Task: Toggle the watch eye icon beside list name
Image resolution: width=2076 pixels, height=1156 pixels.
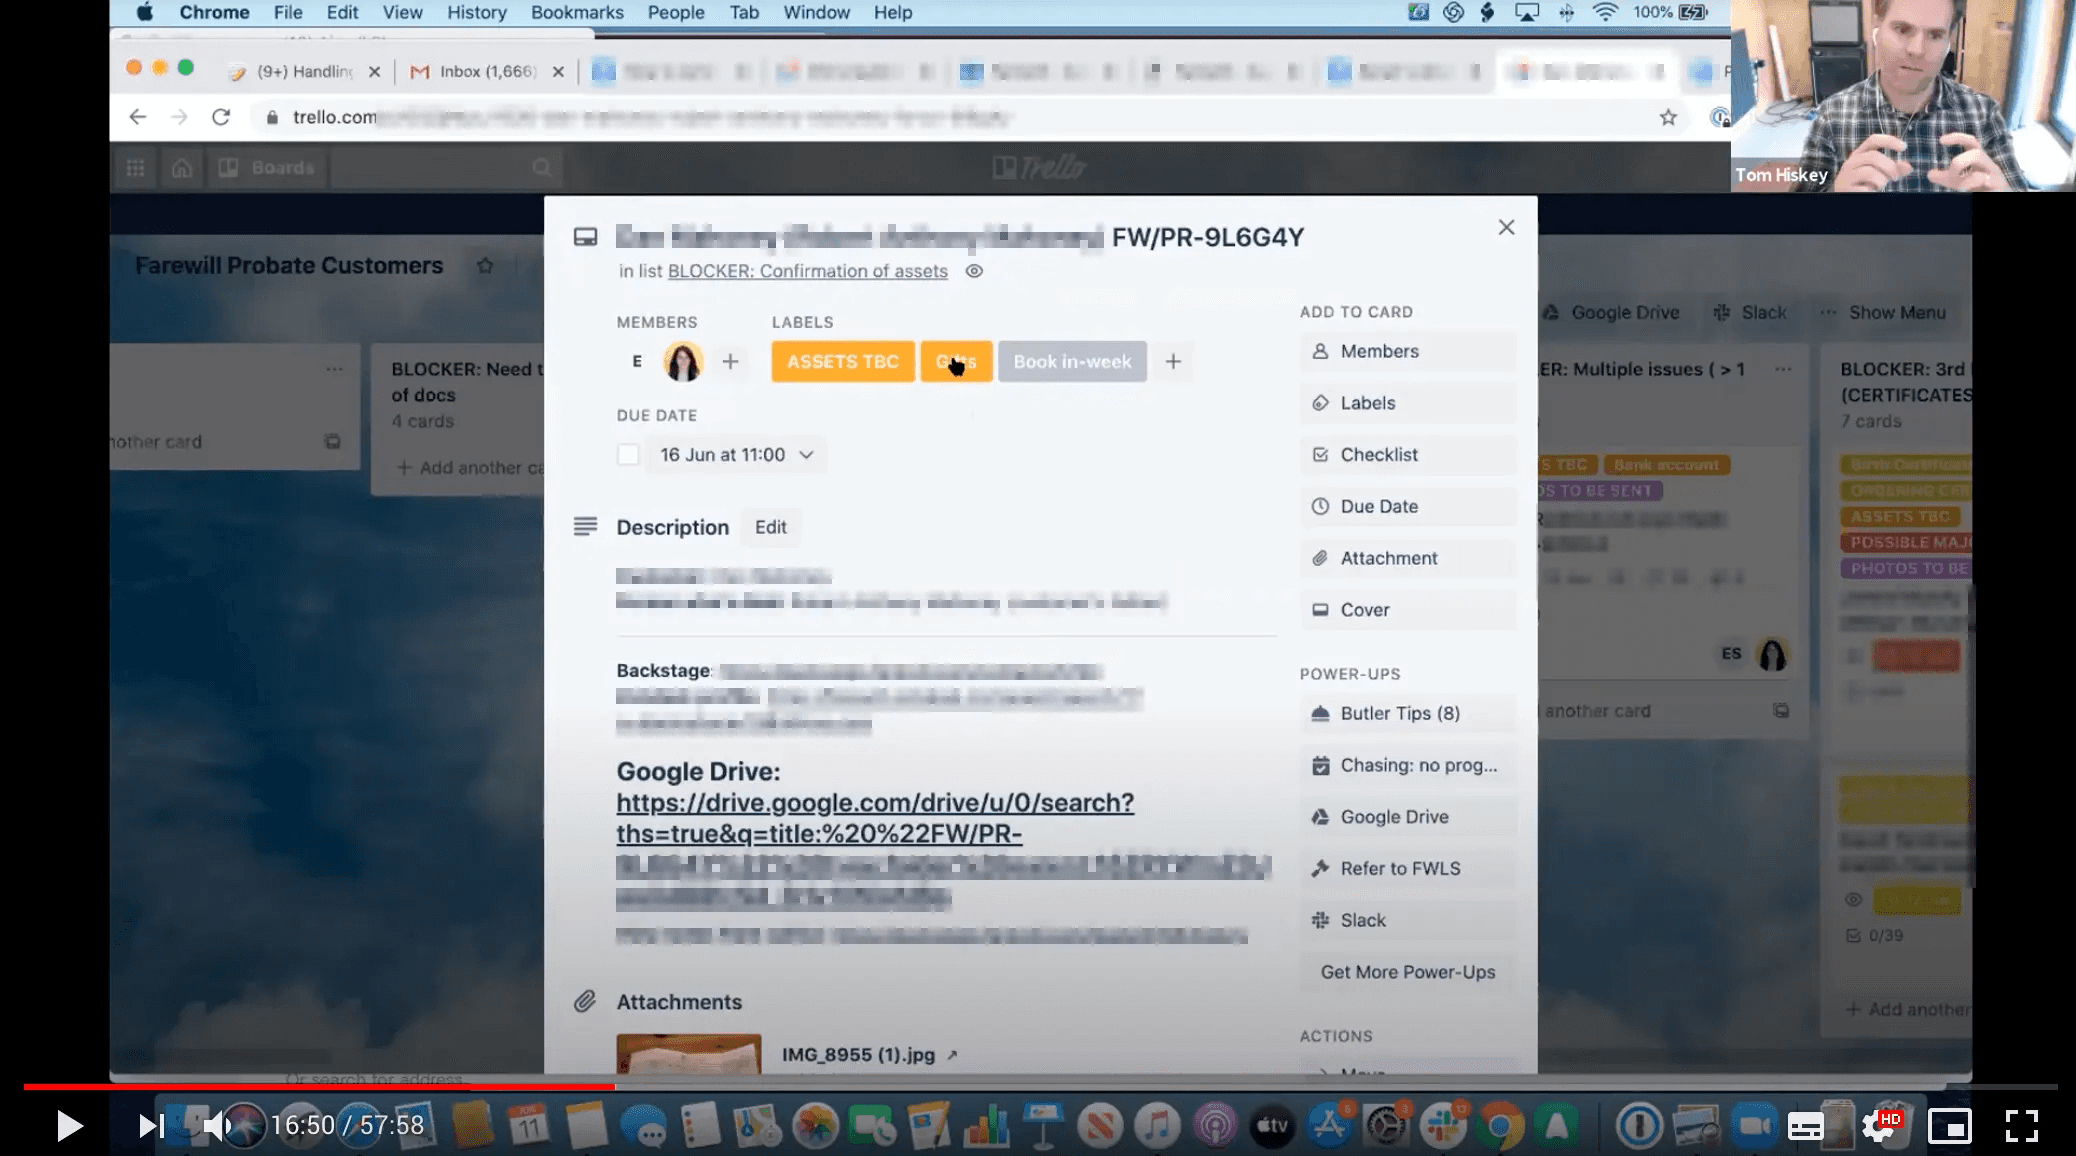Action: point(974,271)
